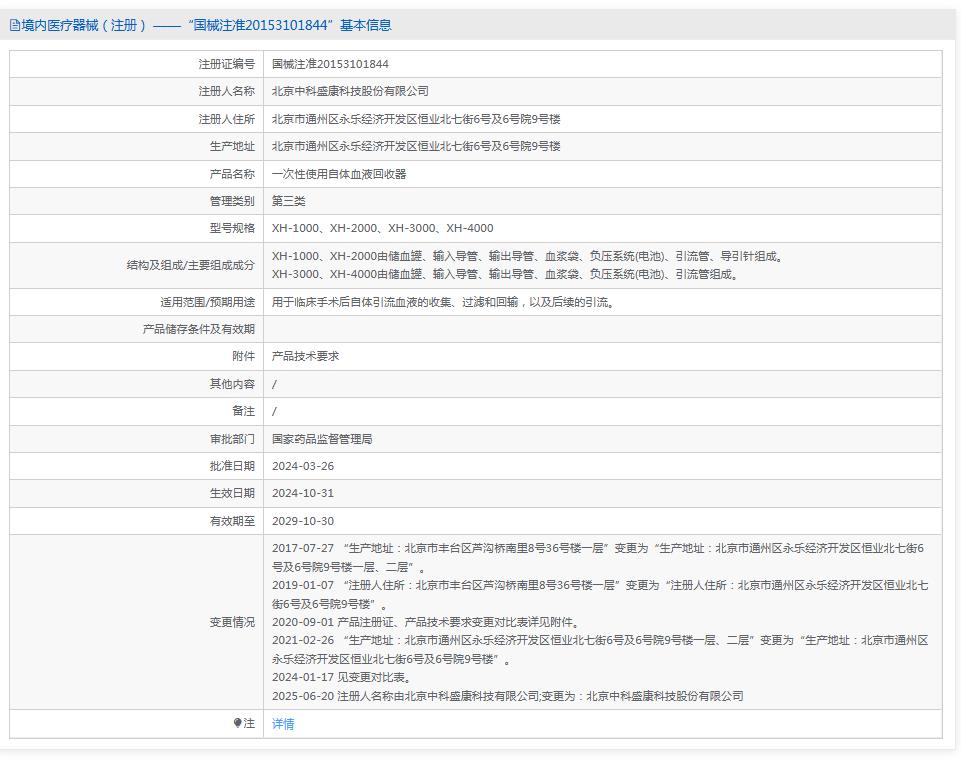961x760 pixels.
Task: Select the model list XH-1000、XH-2000、XH-3000、XH-4000
Action: point(383,228)
